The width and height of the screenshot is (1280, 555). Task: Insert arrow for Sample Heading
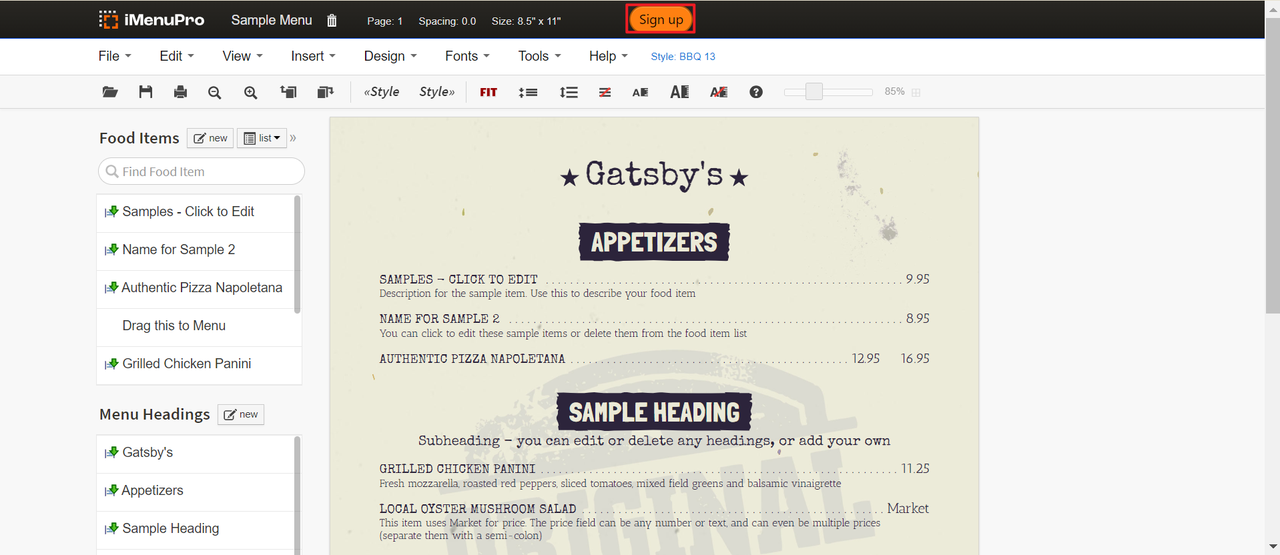[x=112, y=528]
